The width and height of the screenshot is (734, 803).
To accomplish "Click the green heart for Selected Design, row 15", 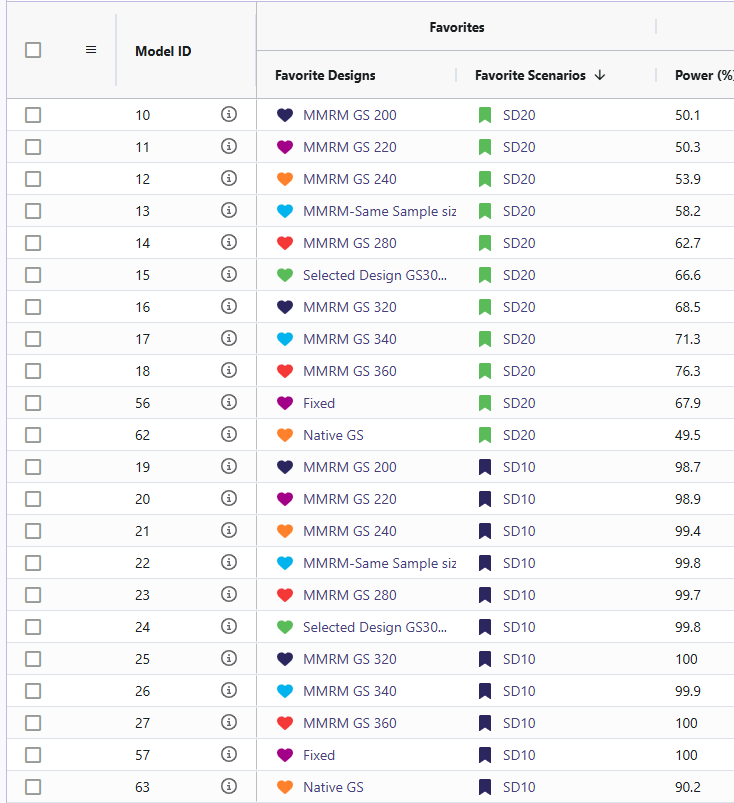I will (285, 275).
